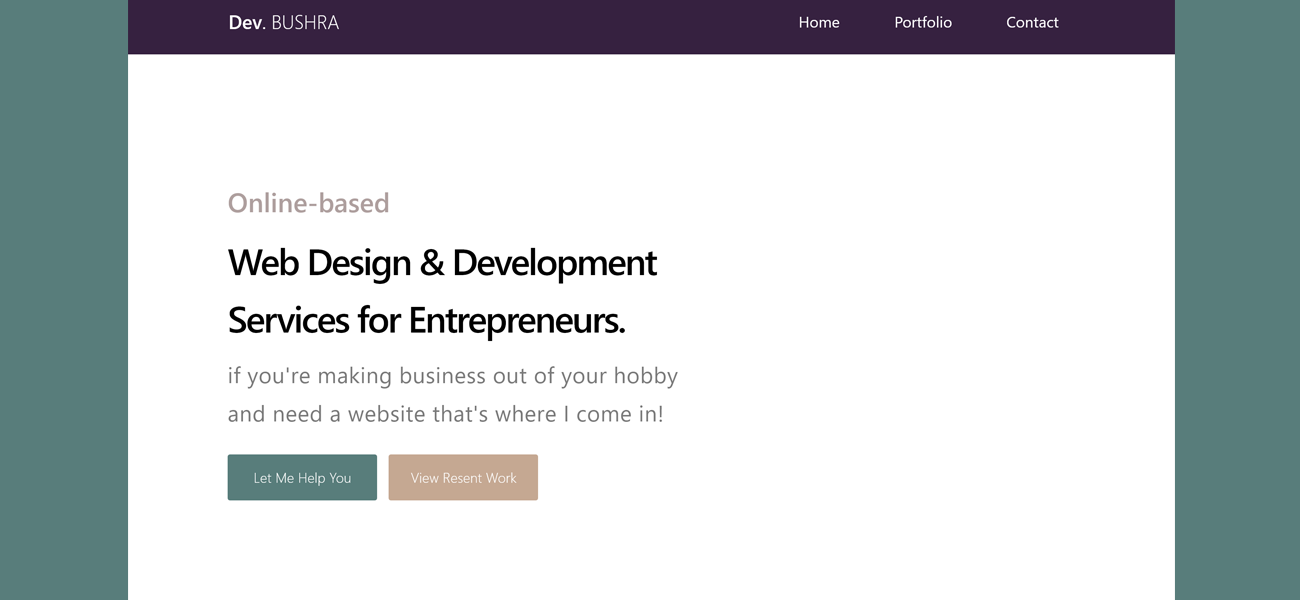Click the Online-based subheading text

tap(308, 203)
